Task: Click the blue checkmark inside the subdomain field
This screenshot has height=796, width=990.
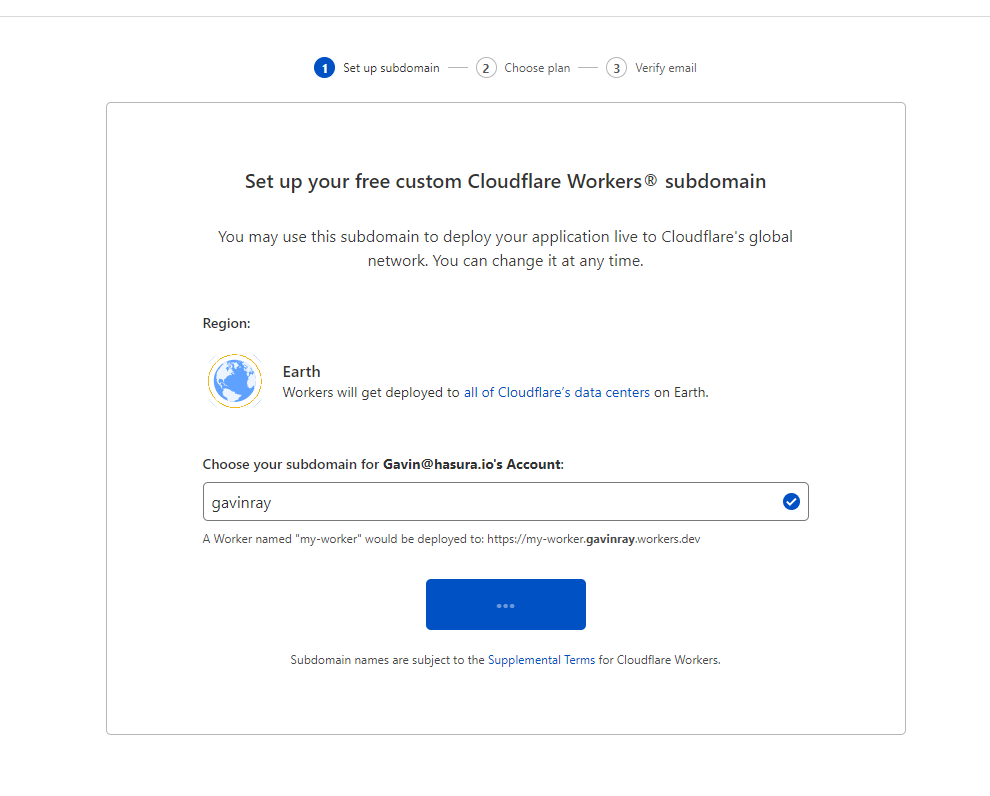Action: tap(791, 501)
